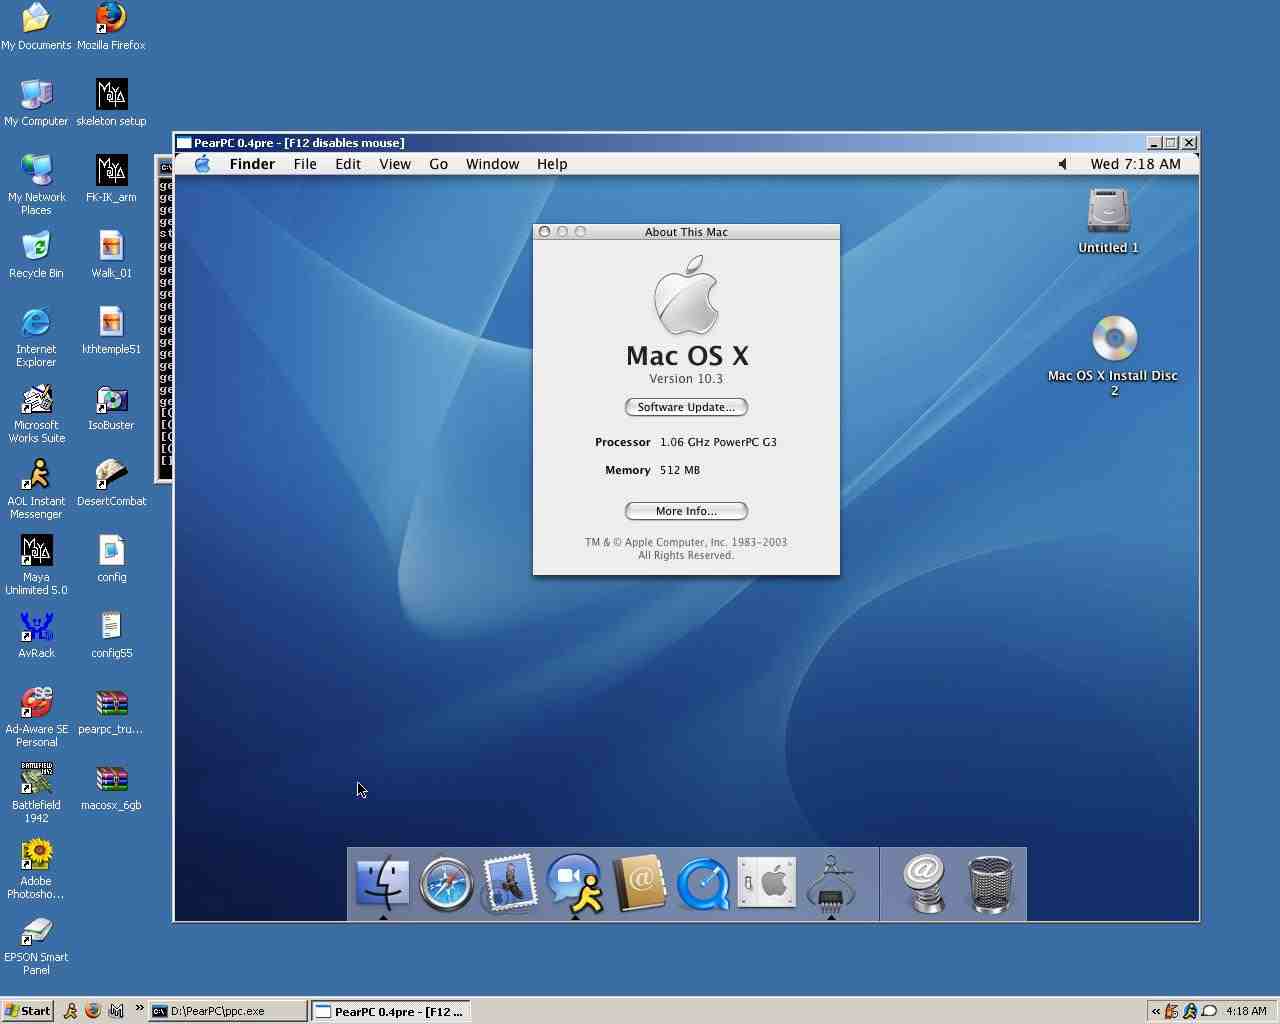1280x1024 pixels.
Task: Select the Walk_01 file icon
Action: (111, 254)
